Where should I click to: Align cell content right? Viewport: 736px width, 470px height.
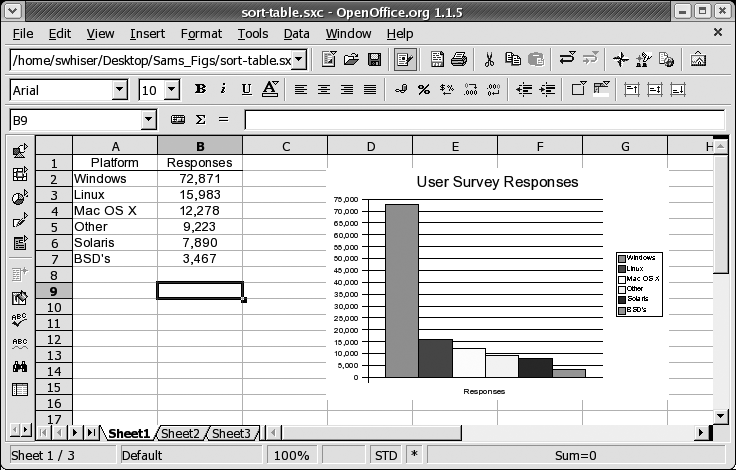pyautogui.click(x=347, y=89)
